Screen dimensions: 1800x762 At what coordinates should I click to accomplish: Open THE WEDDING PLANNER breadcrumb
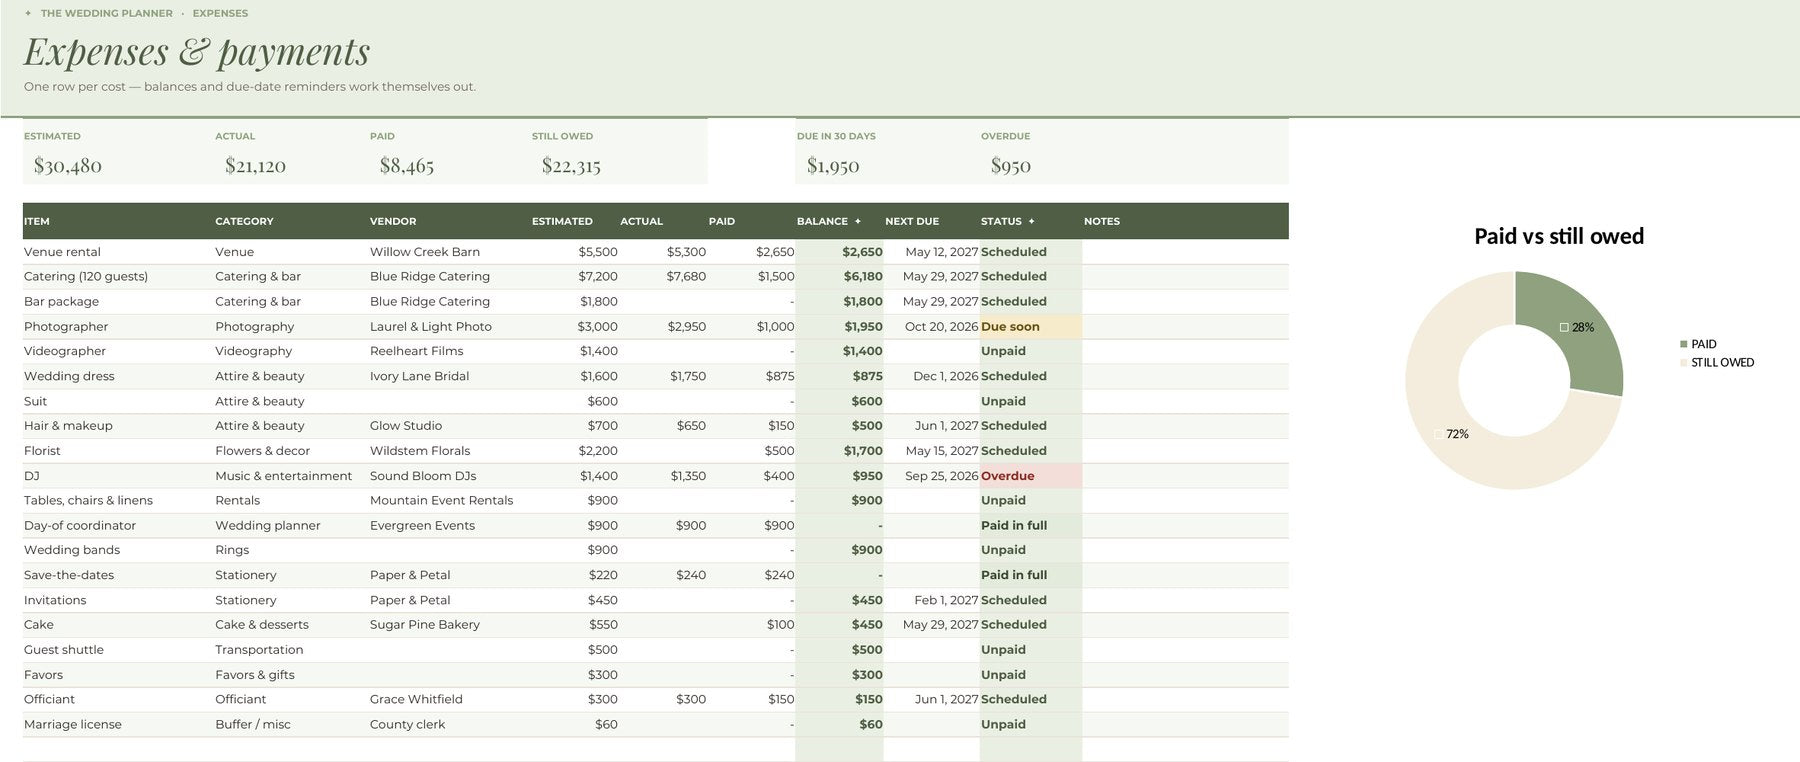pyautogui.click(x=106, y=13)
